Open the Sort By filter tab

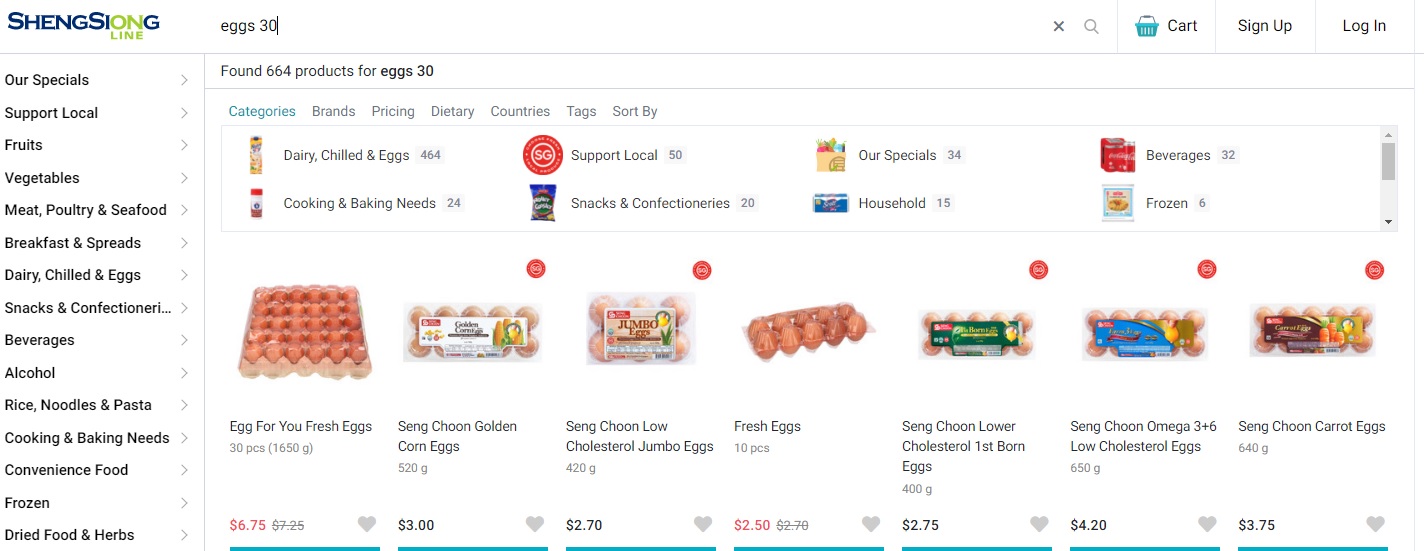pyautogui.click(x=634, y=111)
